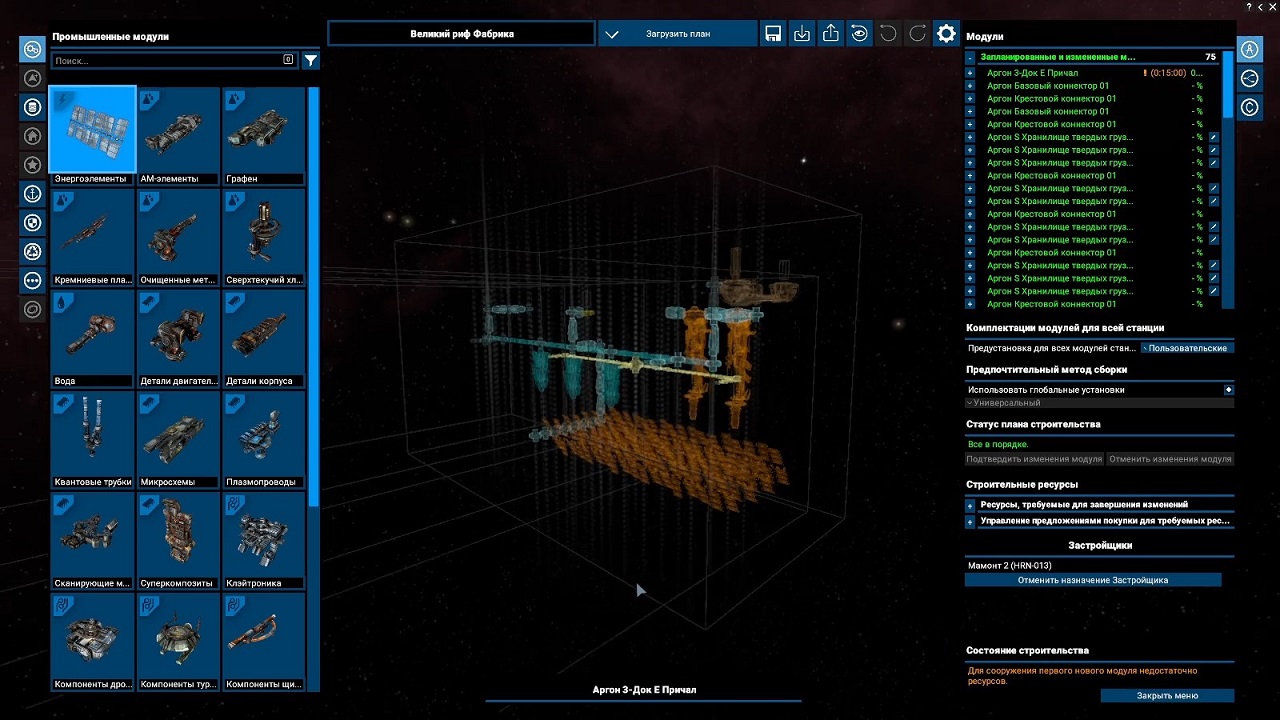Select the habitation modules house icon

point(33,136)
